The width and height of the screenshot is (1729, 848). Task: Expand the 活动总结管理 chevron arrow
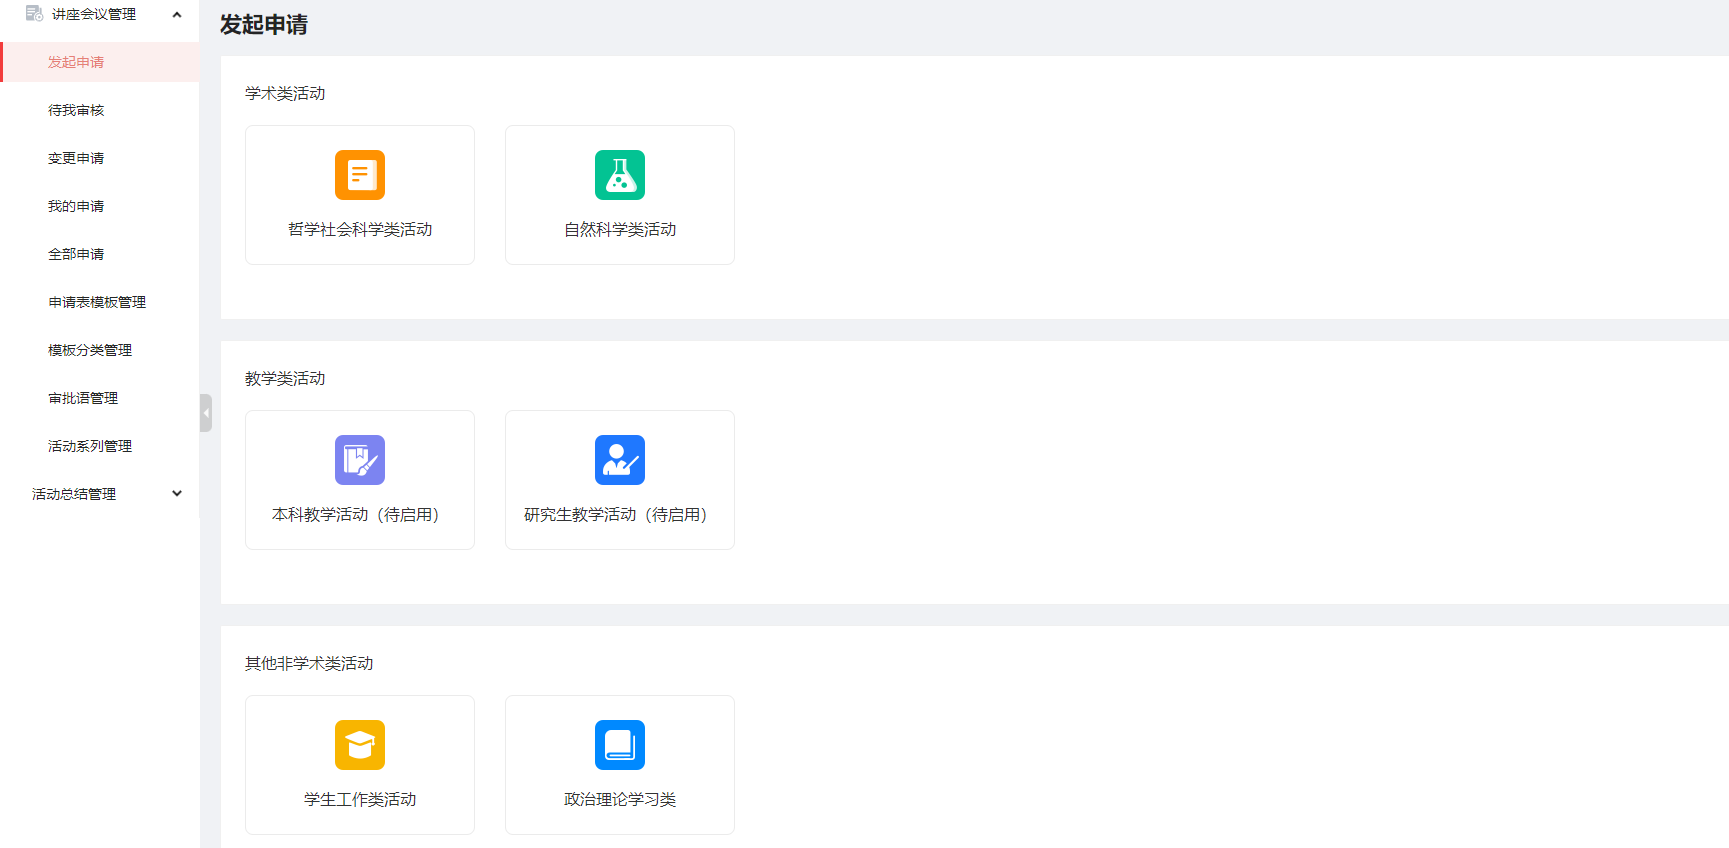177,493
